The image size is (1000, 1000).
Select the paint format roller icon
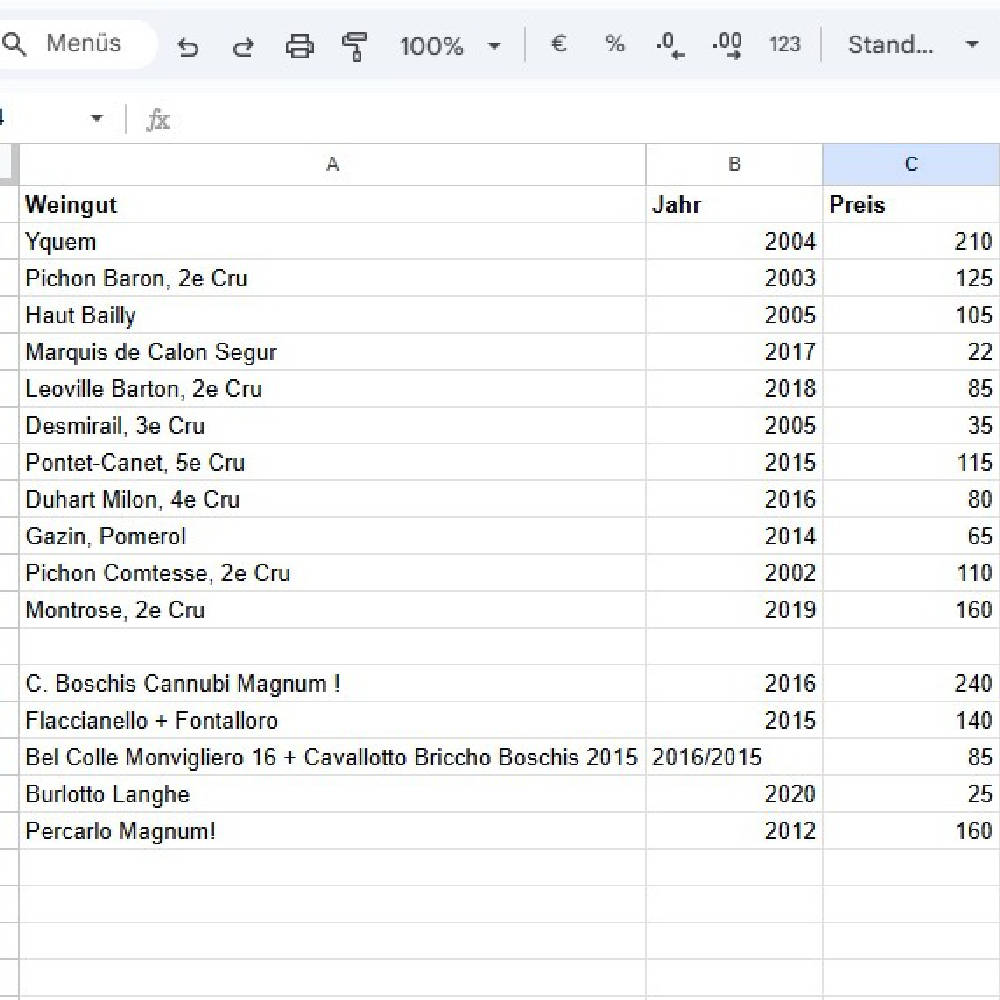click(354, 46)
